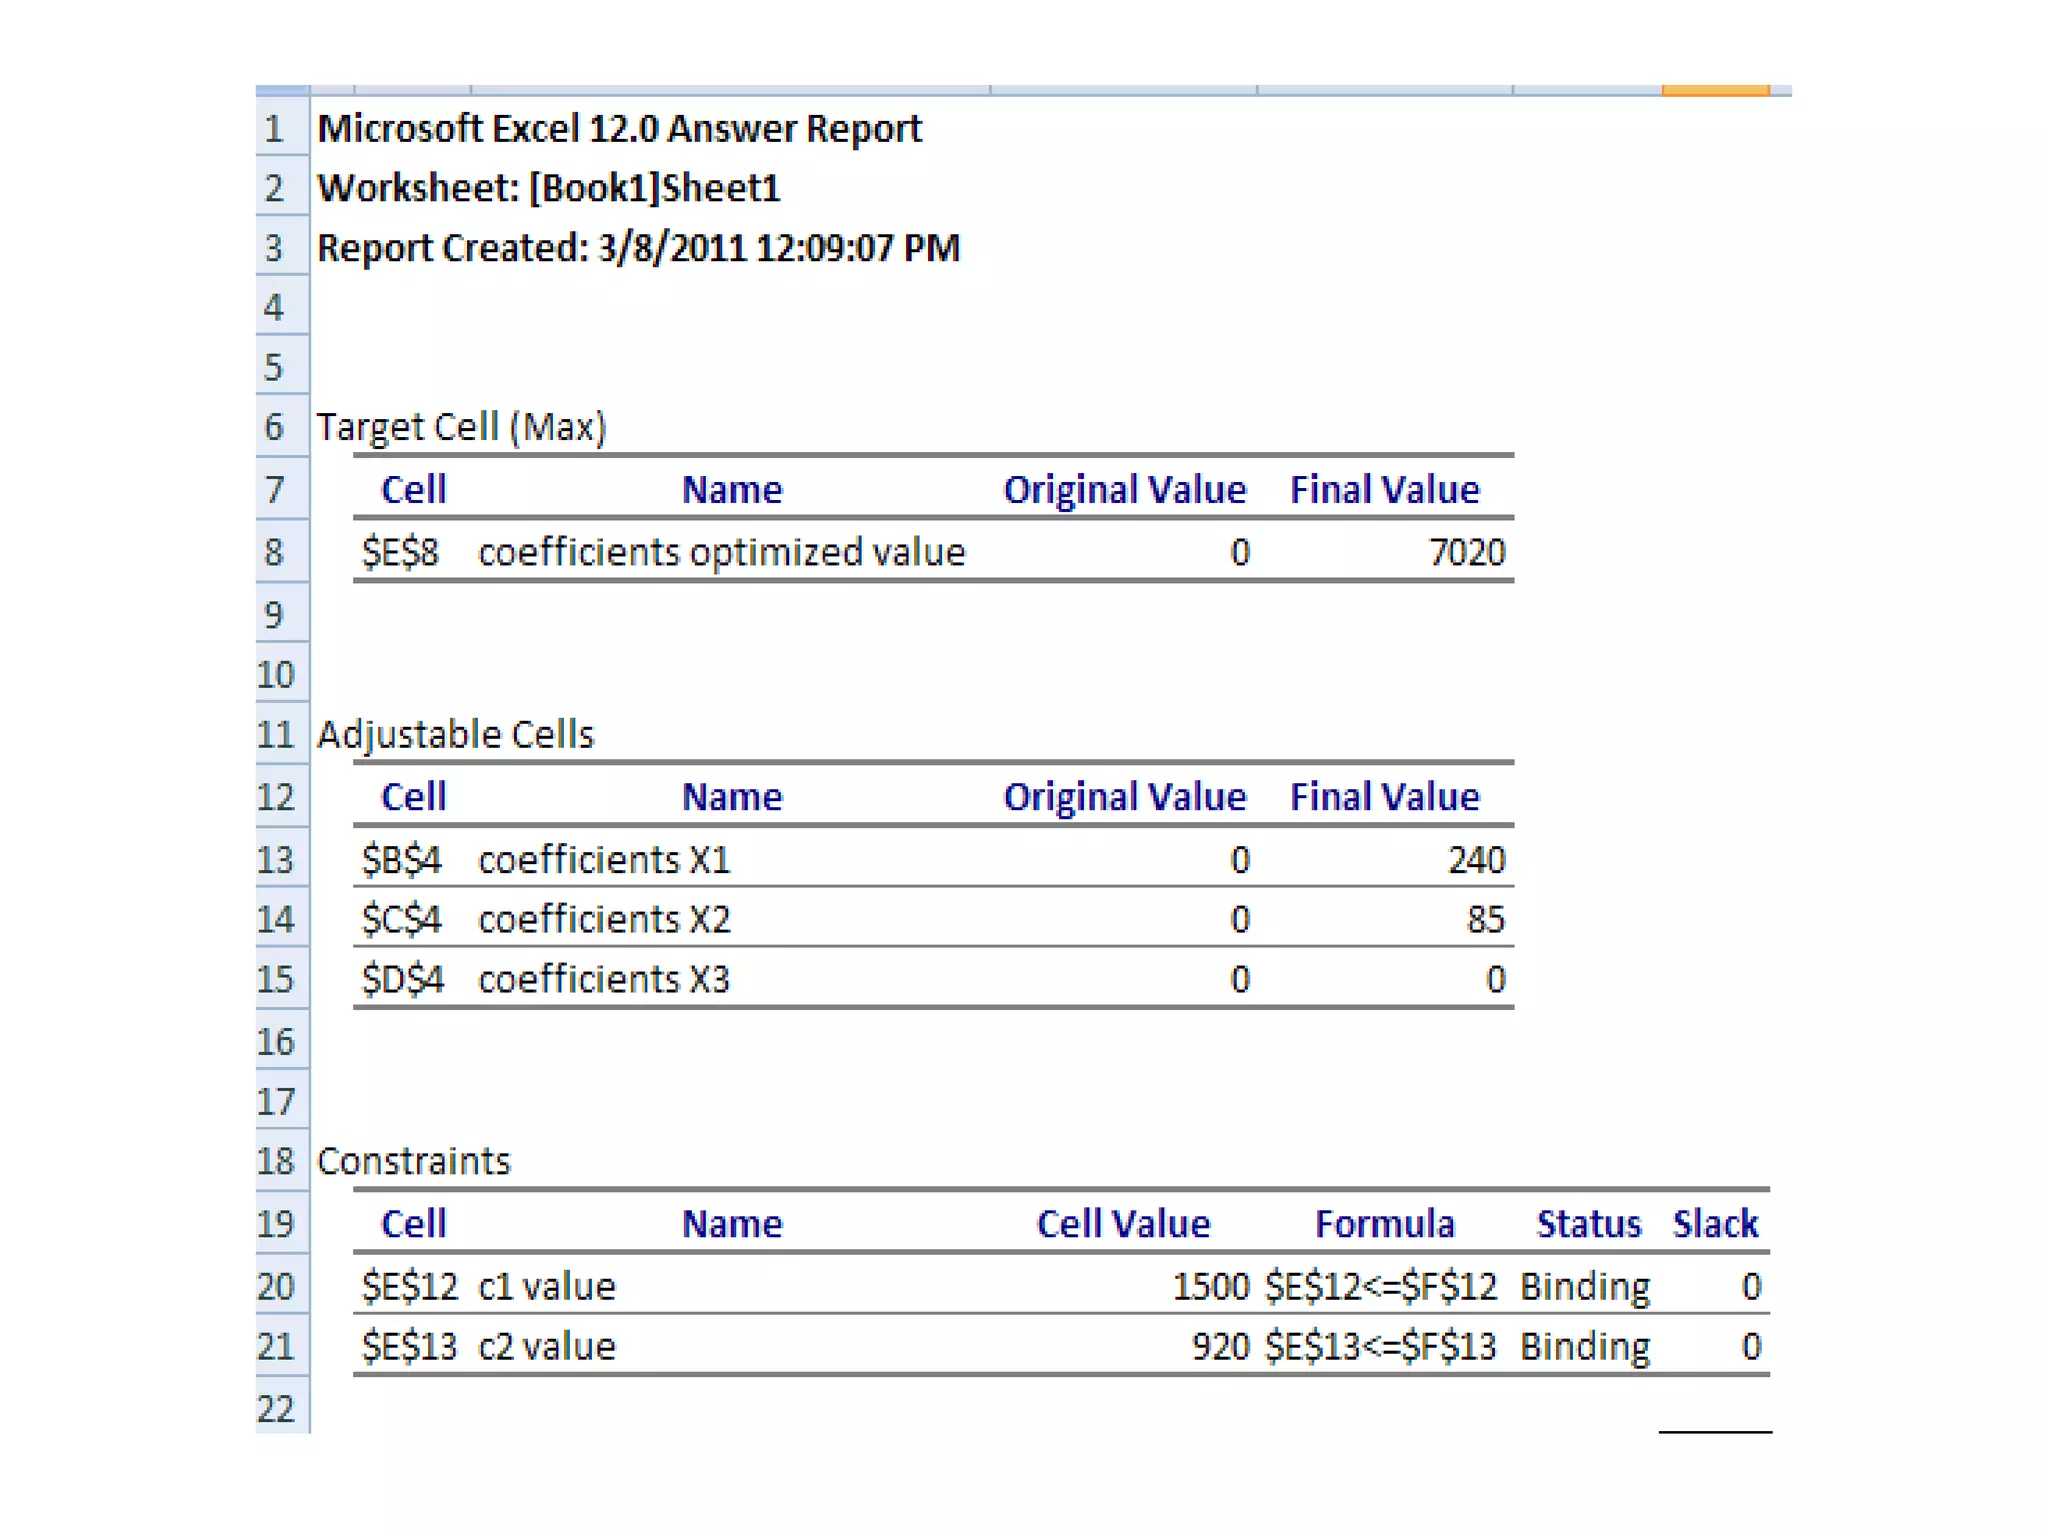Click coefficients X1 final value 240

1475,860
